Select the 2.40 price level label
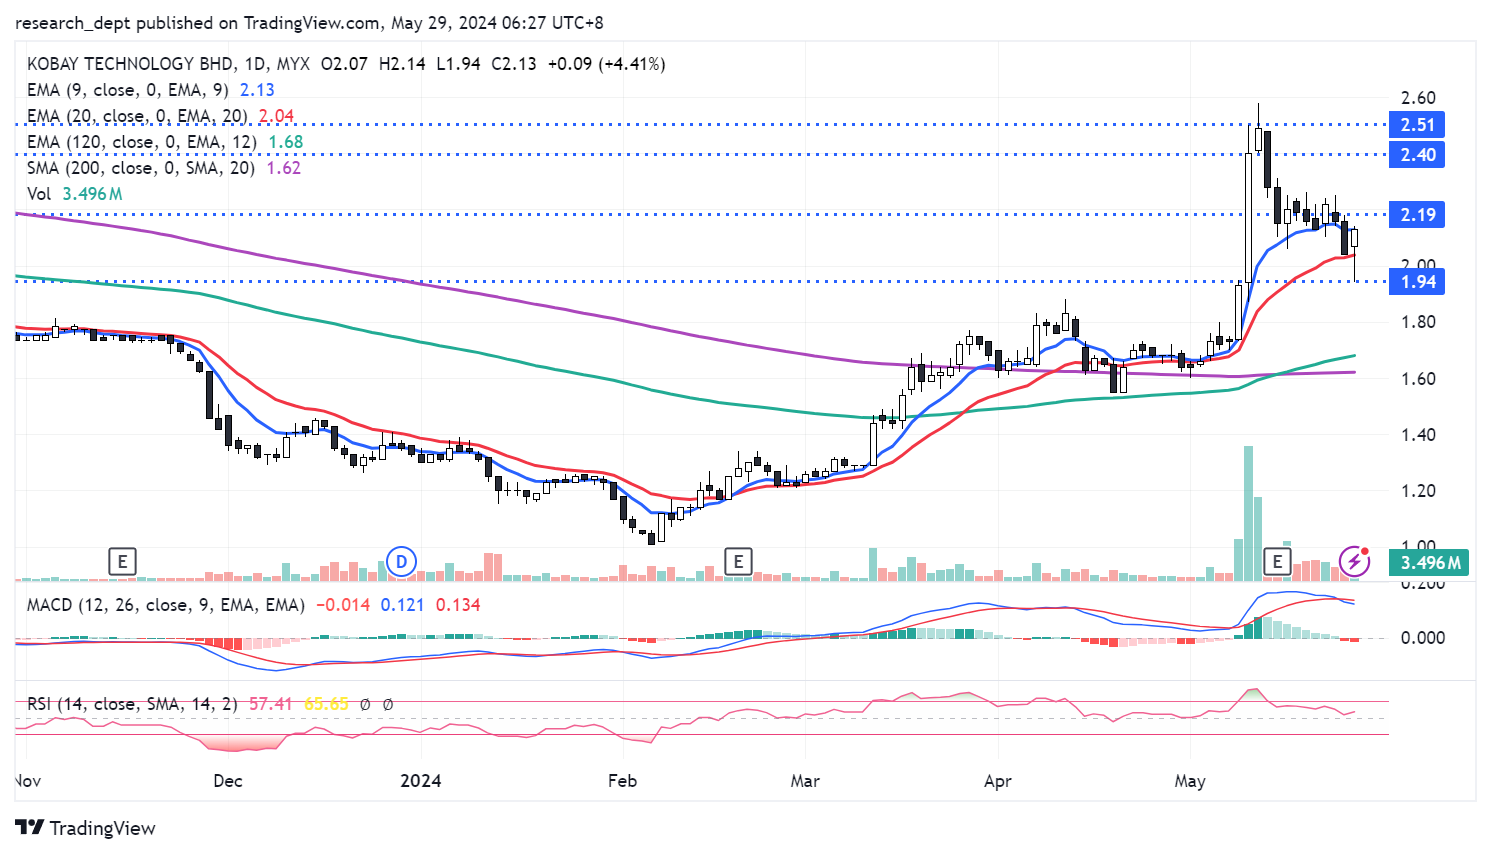 click(1417, 155)
